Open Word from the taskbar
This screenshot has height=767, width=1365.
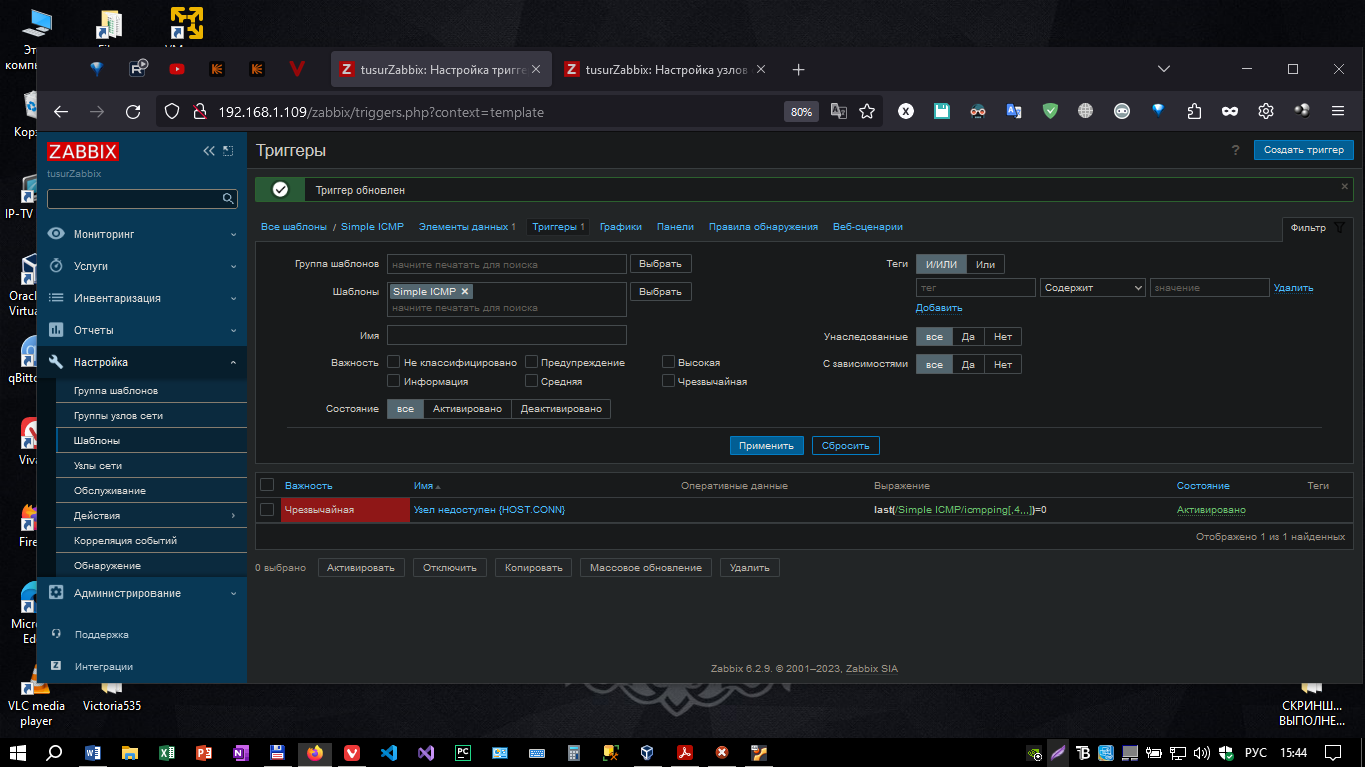coord(94,752)
